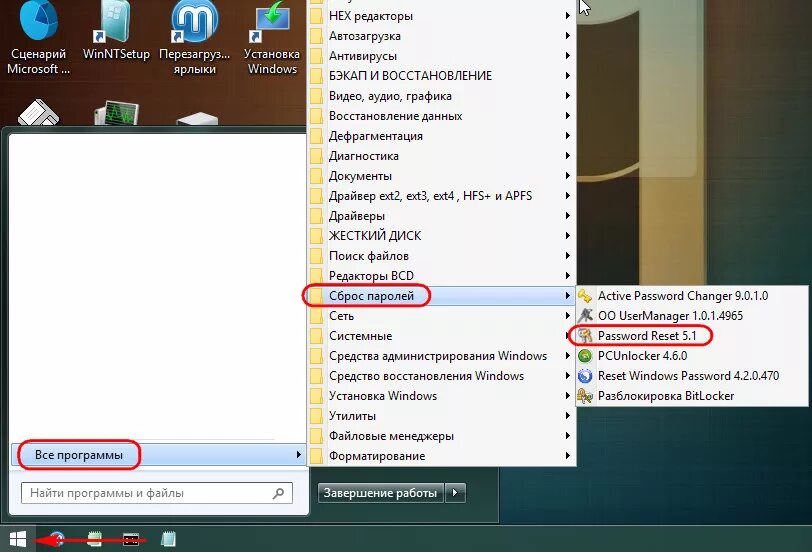The image size is (812, 552).
Task: Click the Password Reset 5.1 keys icon
Action: tap(585, 336)
